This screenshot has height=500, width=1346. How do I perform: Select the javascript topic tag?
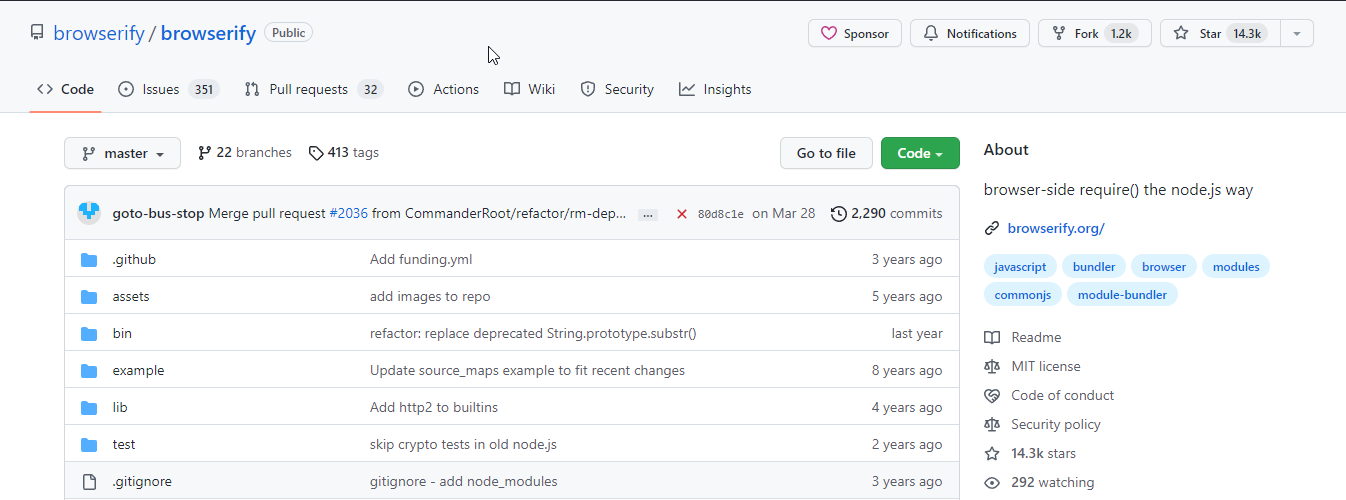click(1020, 267)
